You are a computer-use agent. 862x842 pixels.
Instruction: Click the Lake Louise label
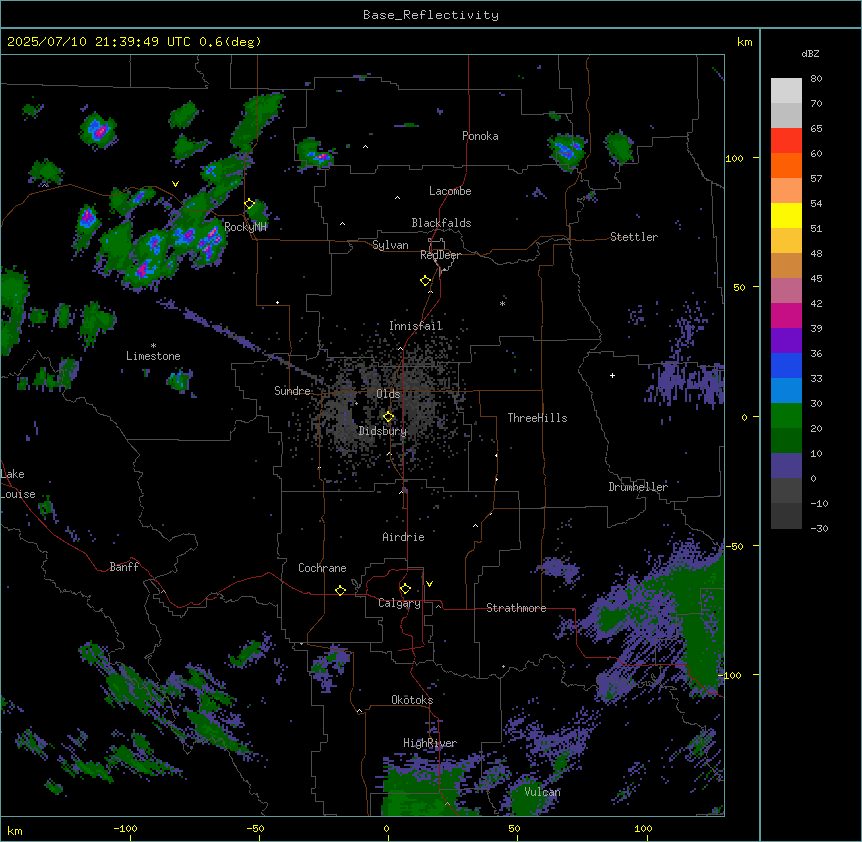point(18,484)
